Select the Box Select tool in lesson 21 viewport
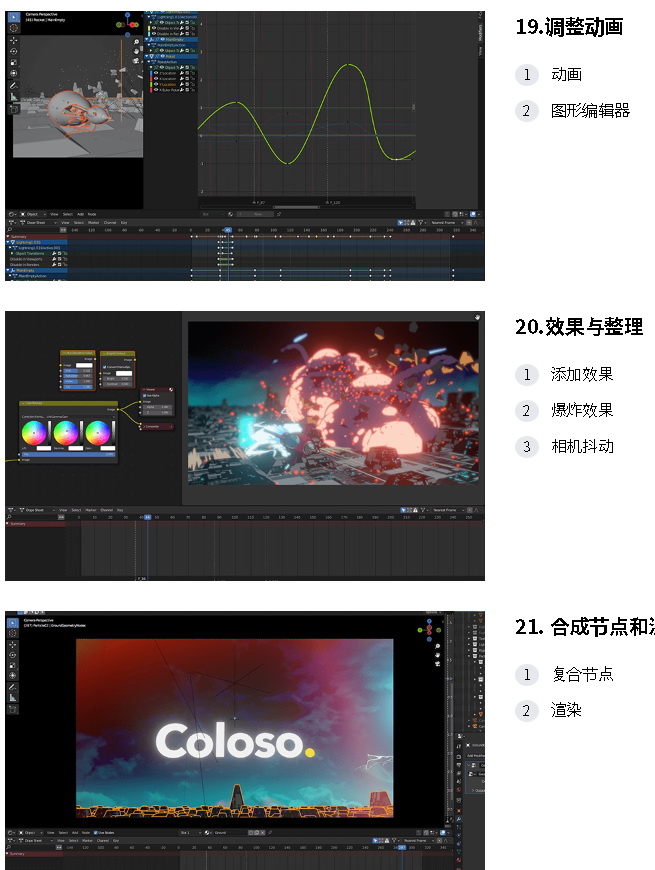This screenshot has height=870, width=655. point(13,623)
